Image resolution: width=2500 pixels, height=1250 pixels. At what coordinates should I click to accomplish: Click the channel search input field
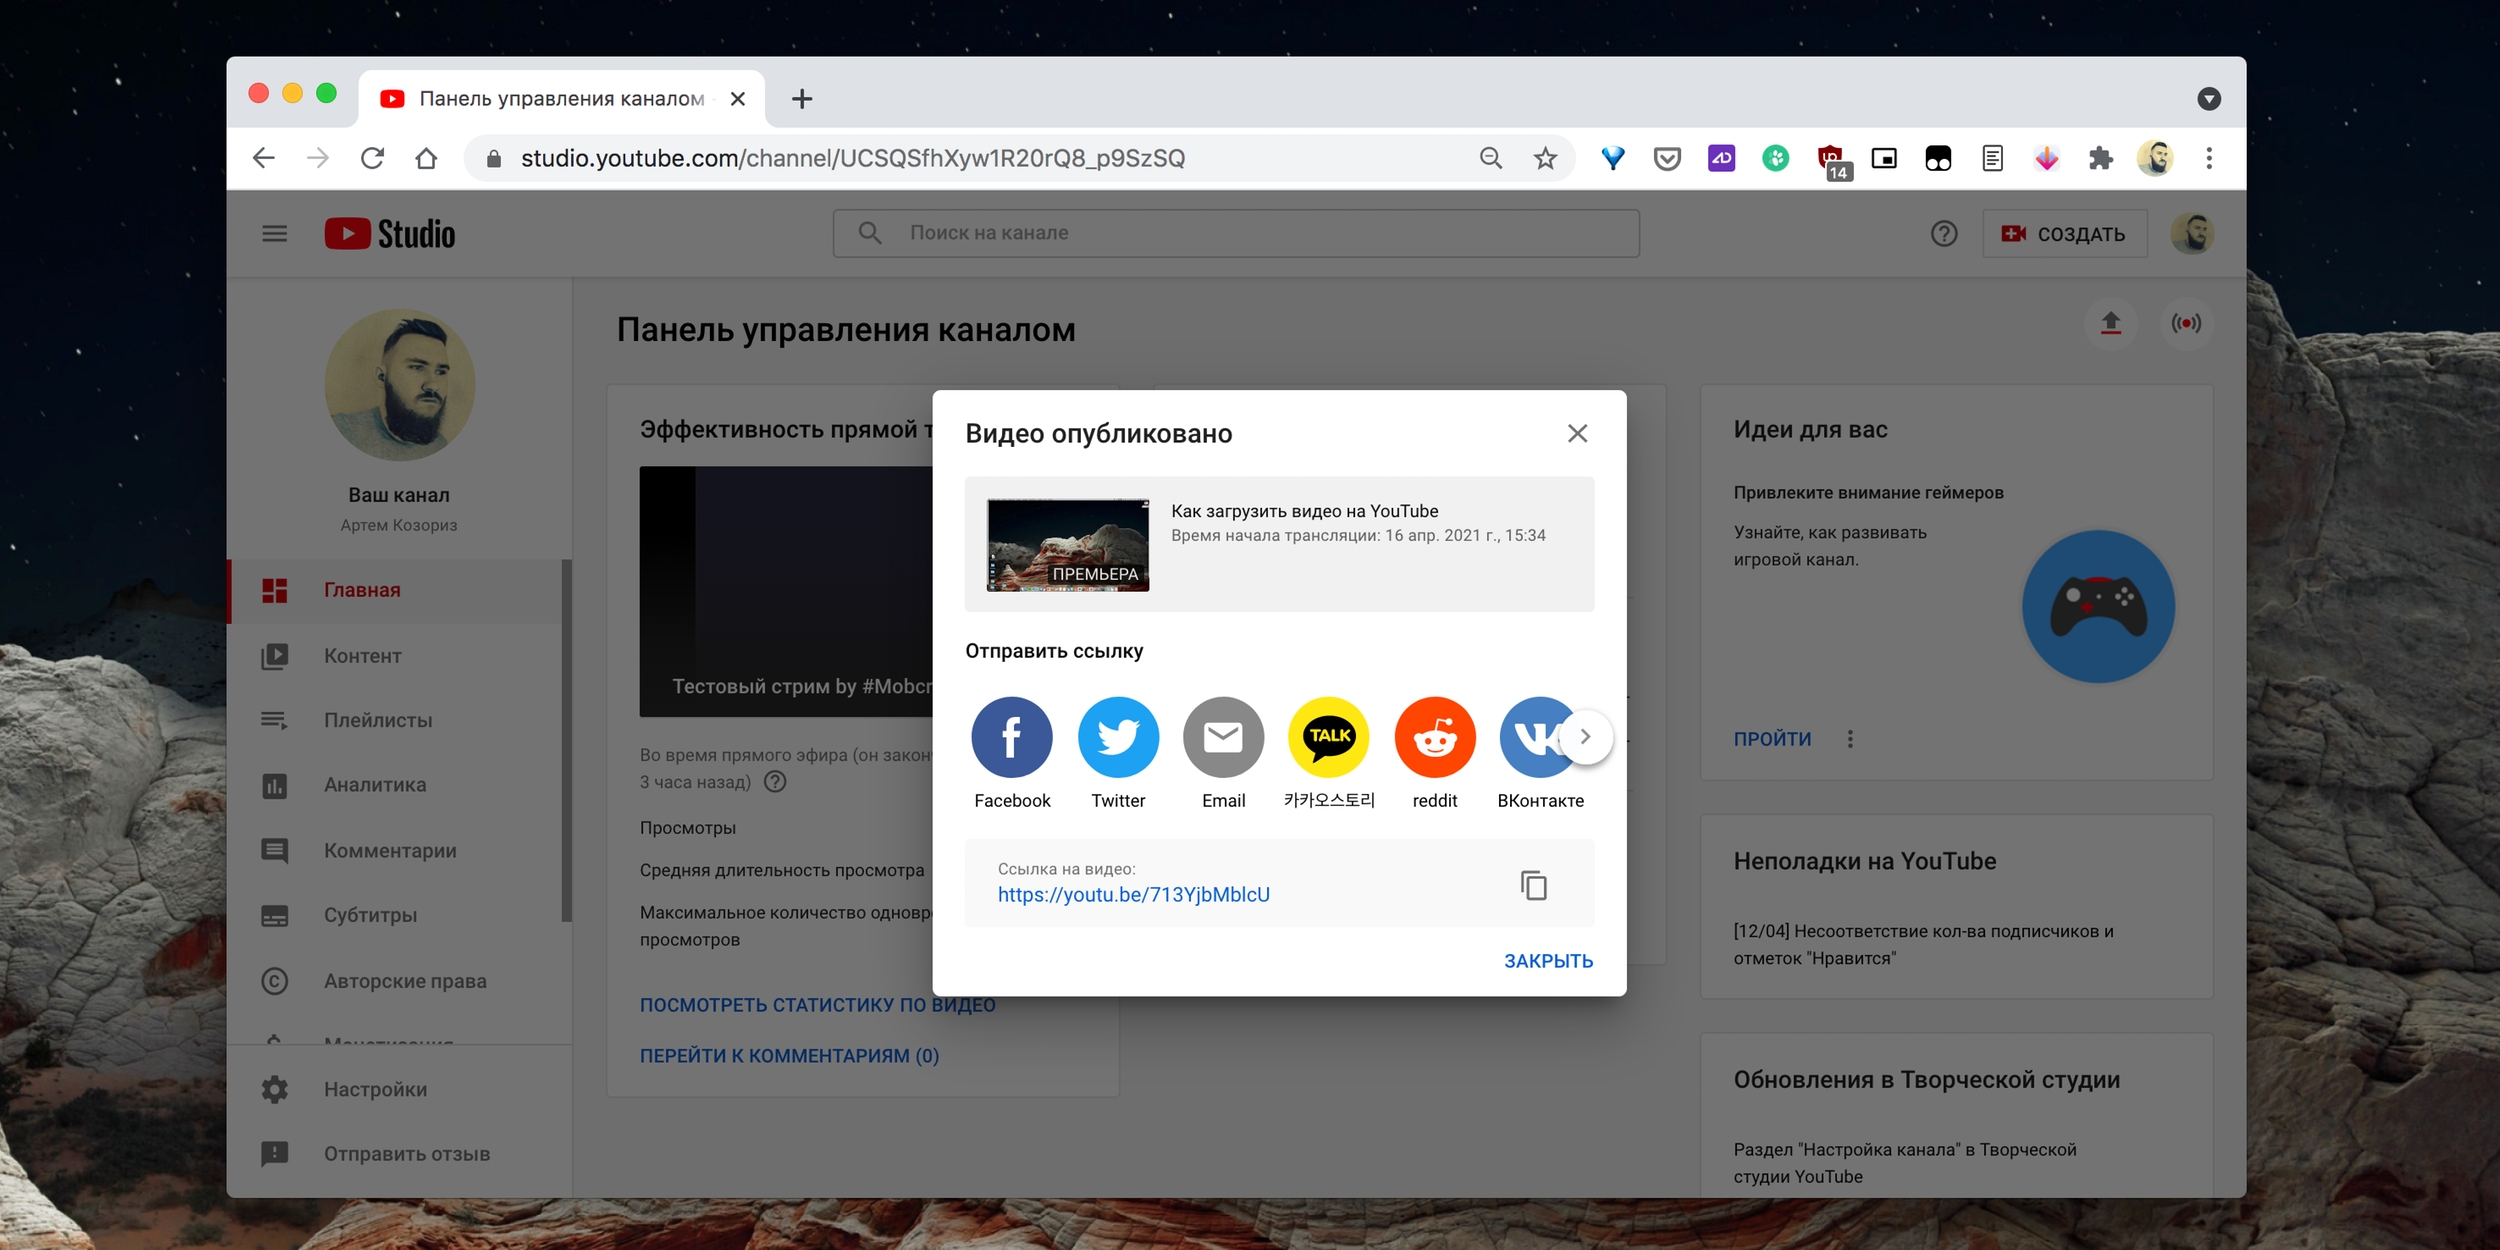[x=1236, y=234]
